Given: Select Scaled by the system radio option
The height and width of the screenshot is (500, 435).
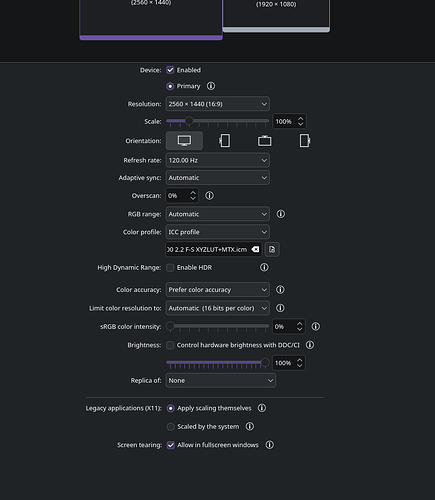Looking at the screenshot, I should point(171,427).
